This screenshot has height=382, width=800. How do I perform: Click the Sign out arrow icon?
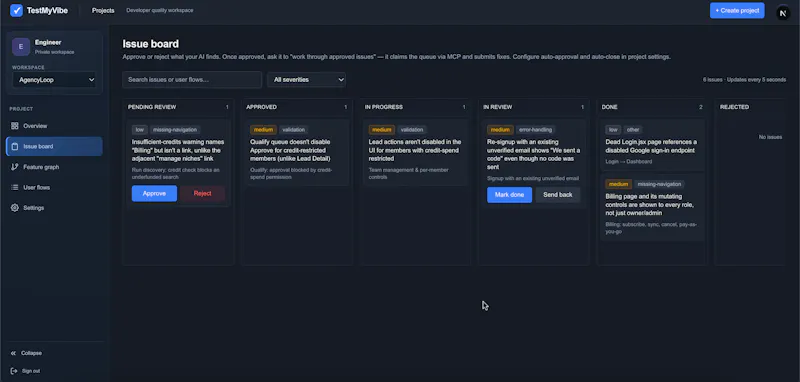point(14,371)
